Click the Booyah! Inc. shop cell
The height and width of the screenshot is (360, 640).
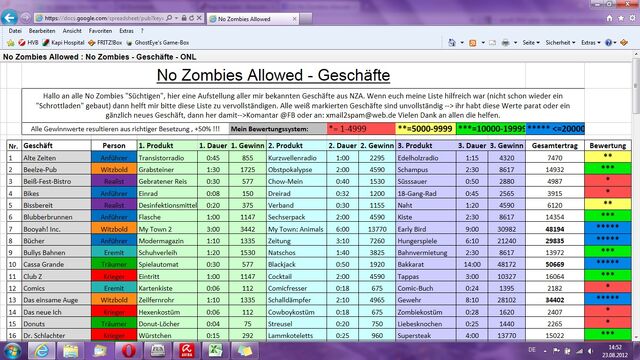point(56,229)
